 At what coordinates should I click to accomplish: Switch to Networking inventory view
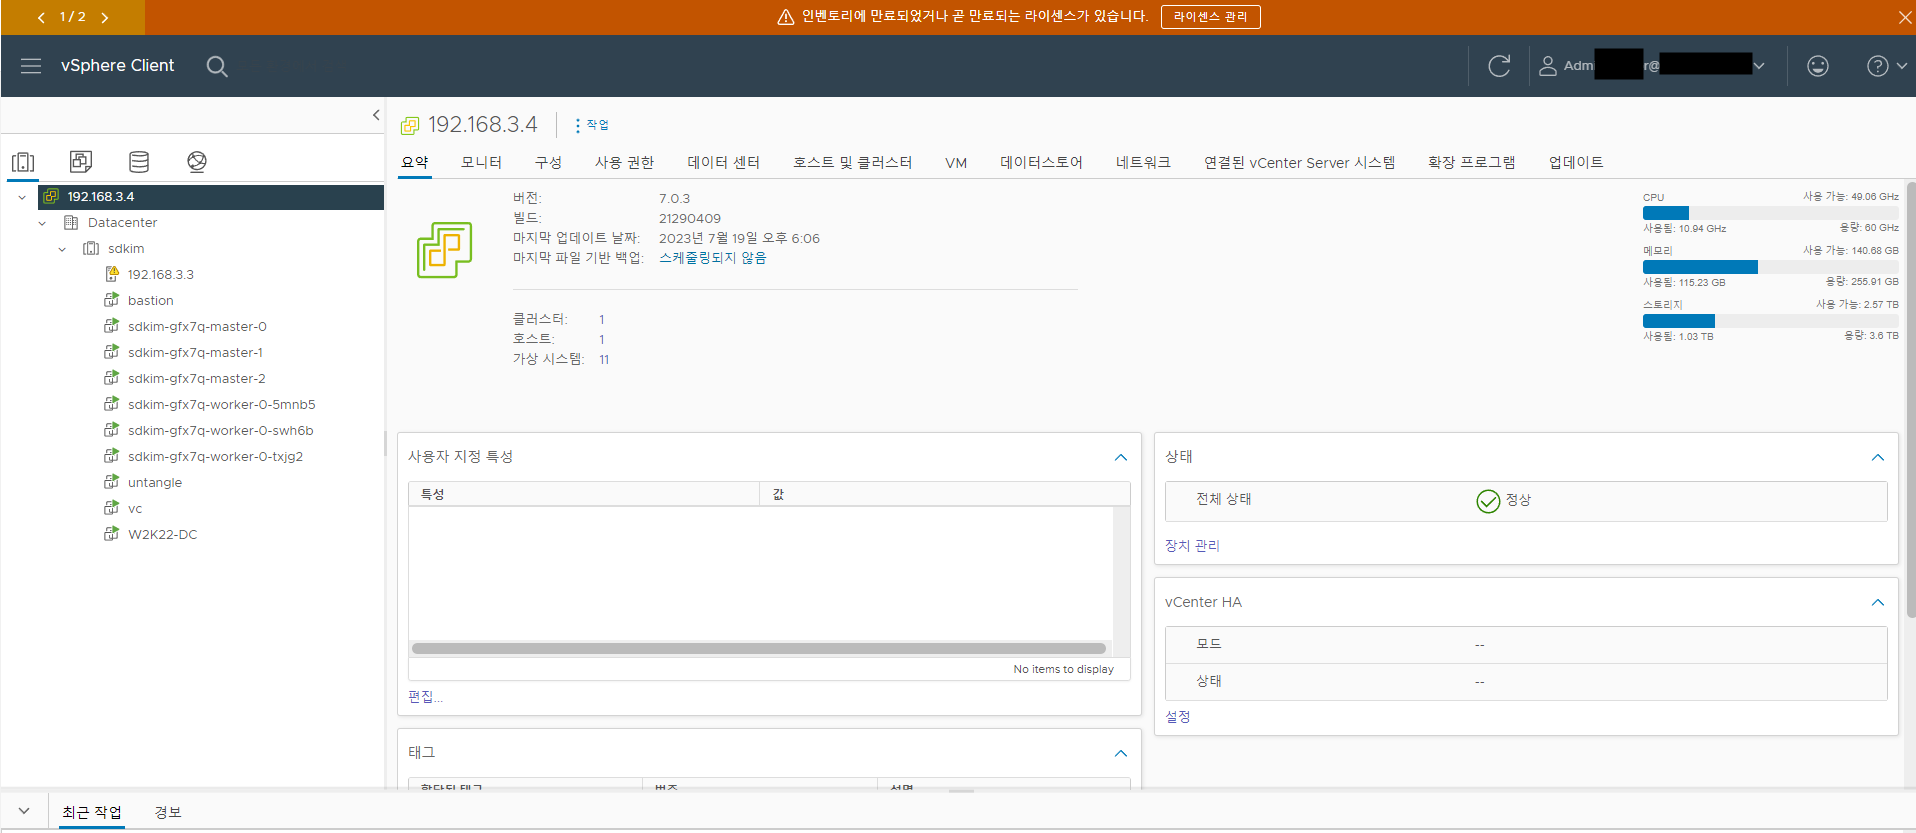point(197,161)
